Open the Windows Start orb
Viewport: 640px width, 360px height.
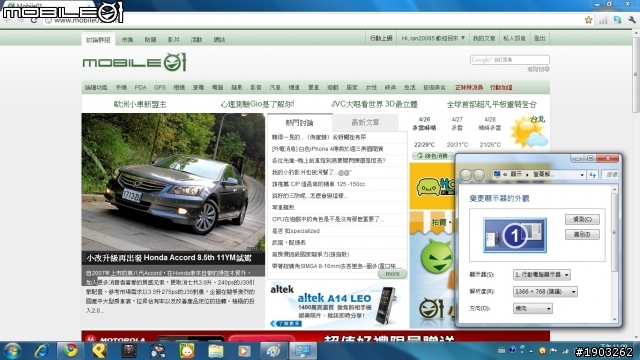coord(12,351)
